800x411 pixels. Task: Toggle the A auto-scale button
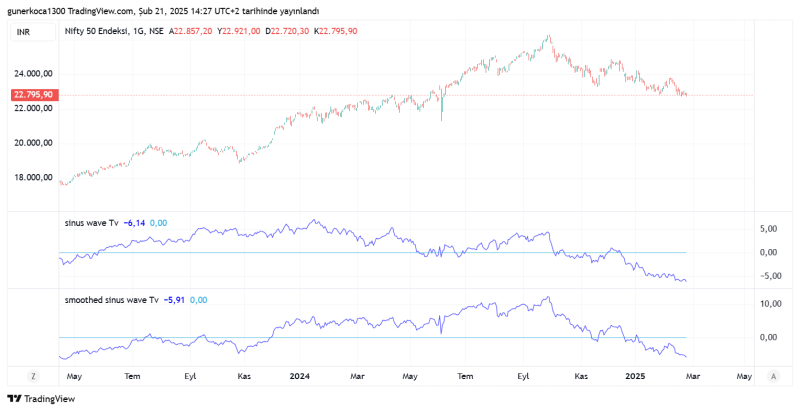(x=773, y=376)
